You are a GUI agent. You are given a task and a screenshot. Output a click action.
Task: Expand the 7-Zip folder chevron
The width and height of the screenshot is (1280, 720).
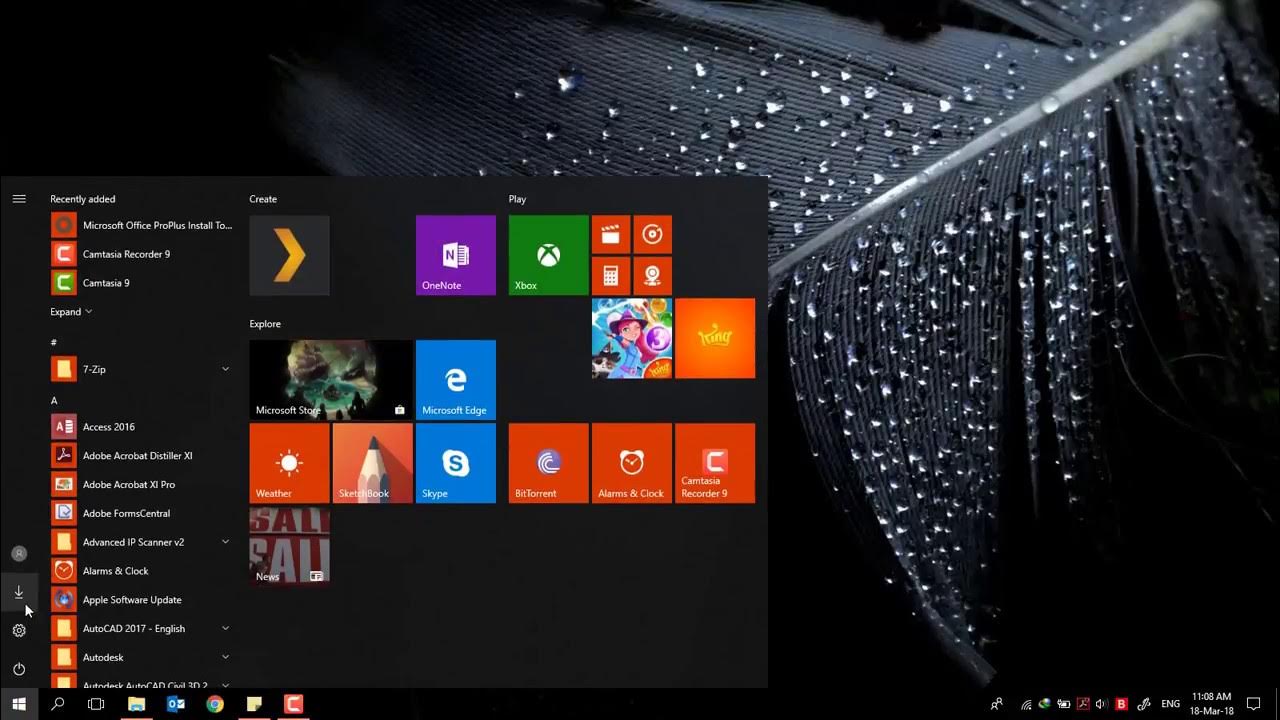tap(225, 369)
